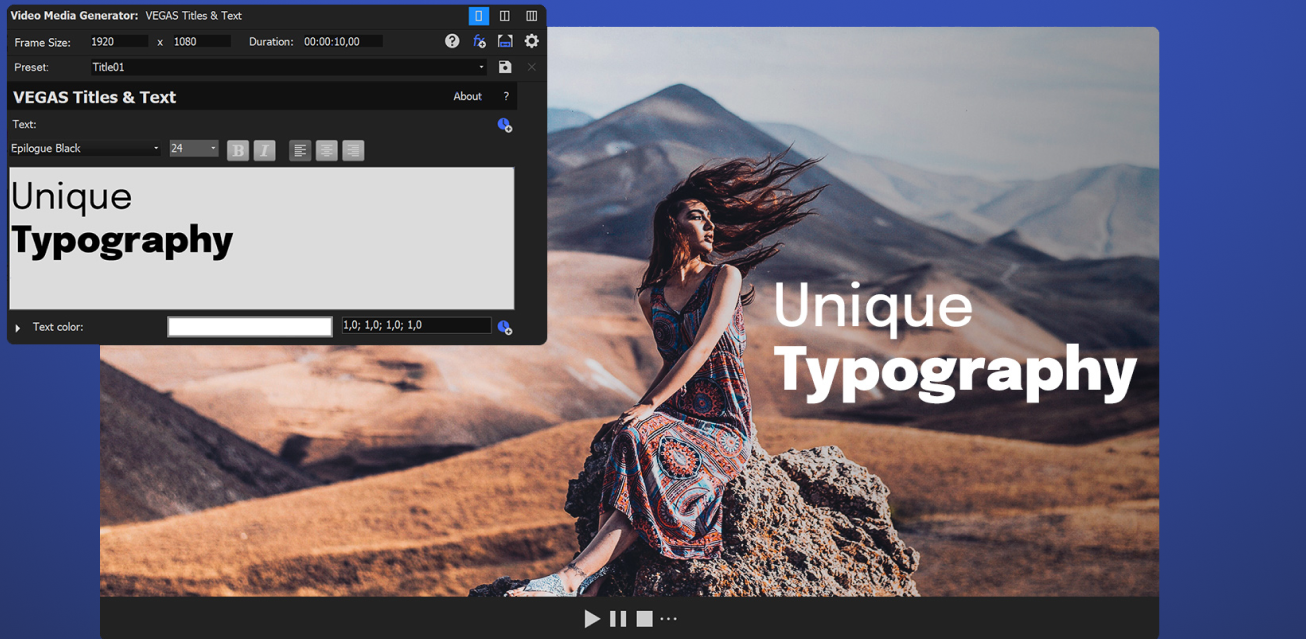Click the Duration timecode field
Viewport: 1306px width, 639px height.
342,42
